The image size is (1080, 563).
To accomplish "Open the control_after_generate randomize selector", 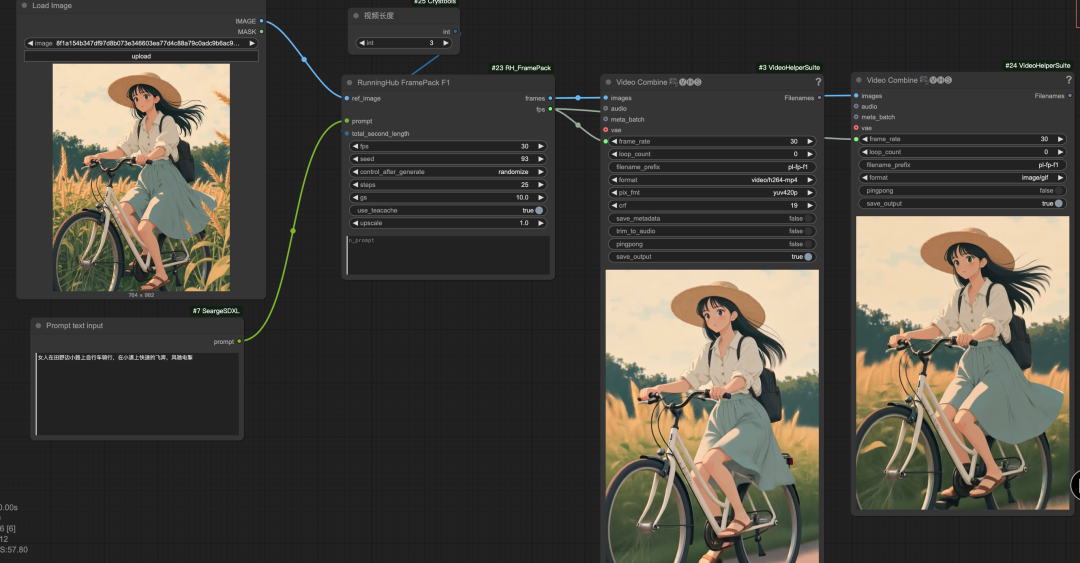I will pos(449,172).
